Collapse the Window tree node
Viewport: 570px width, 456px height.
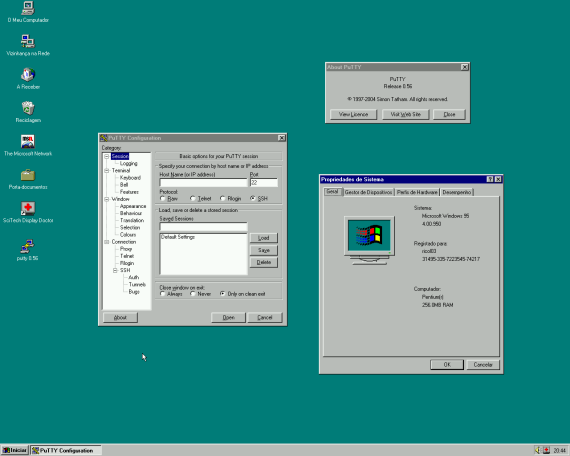107,199
